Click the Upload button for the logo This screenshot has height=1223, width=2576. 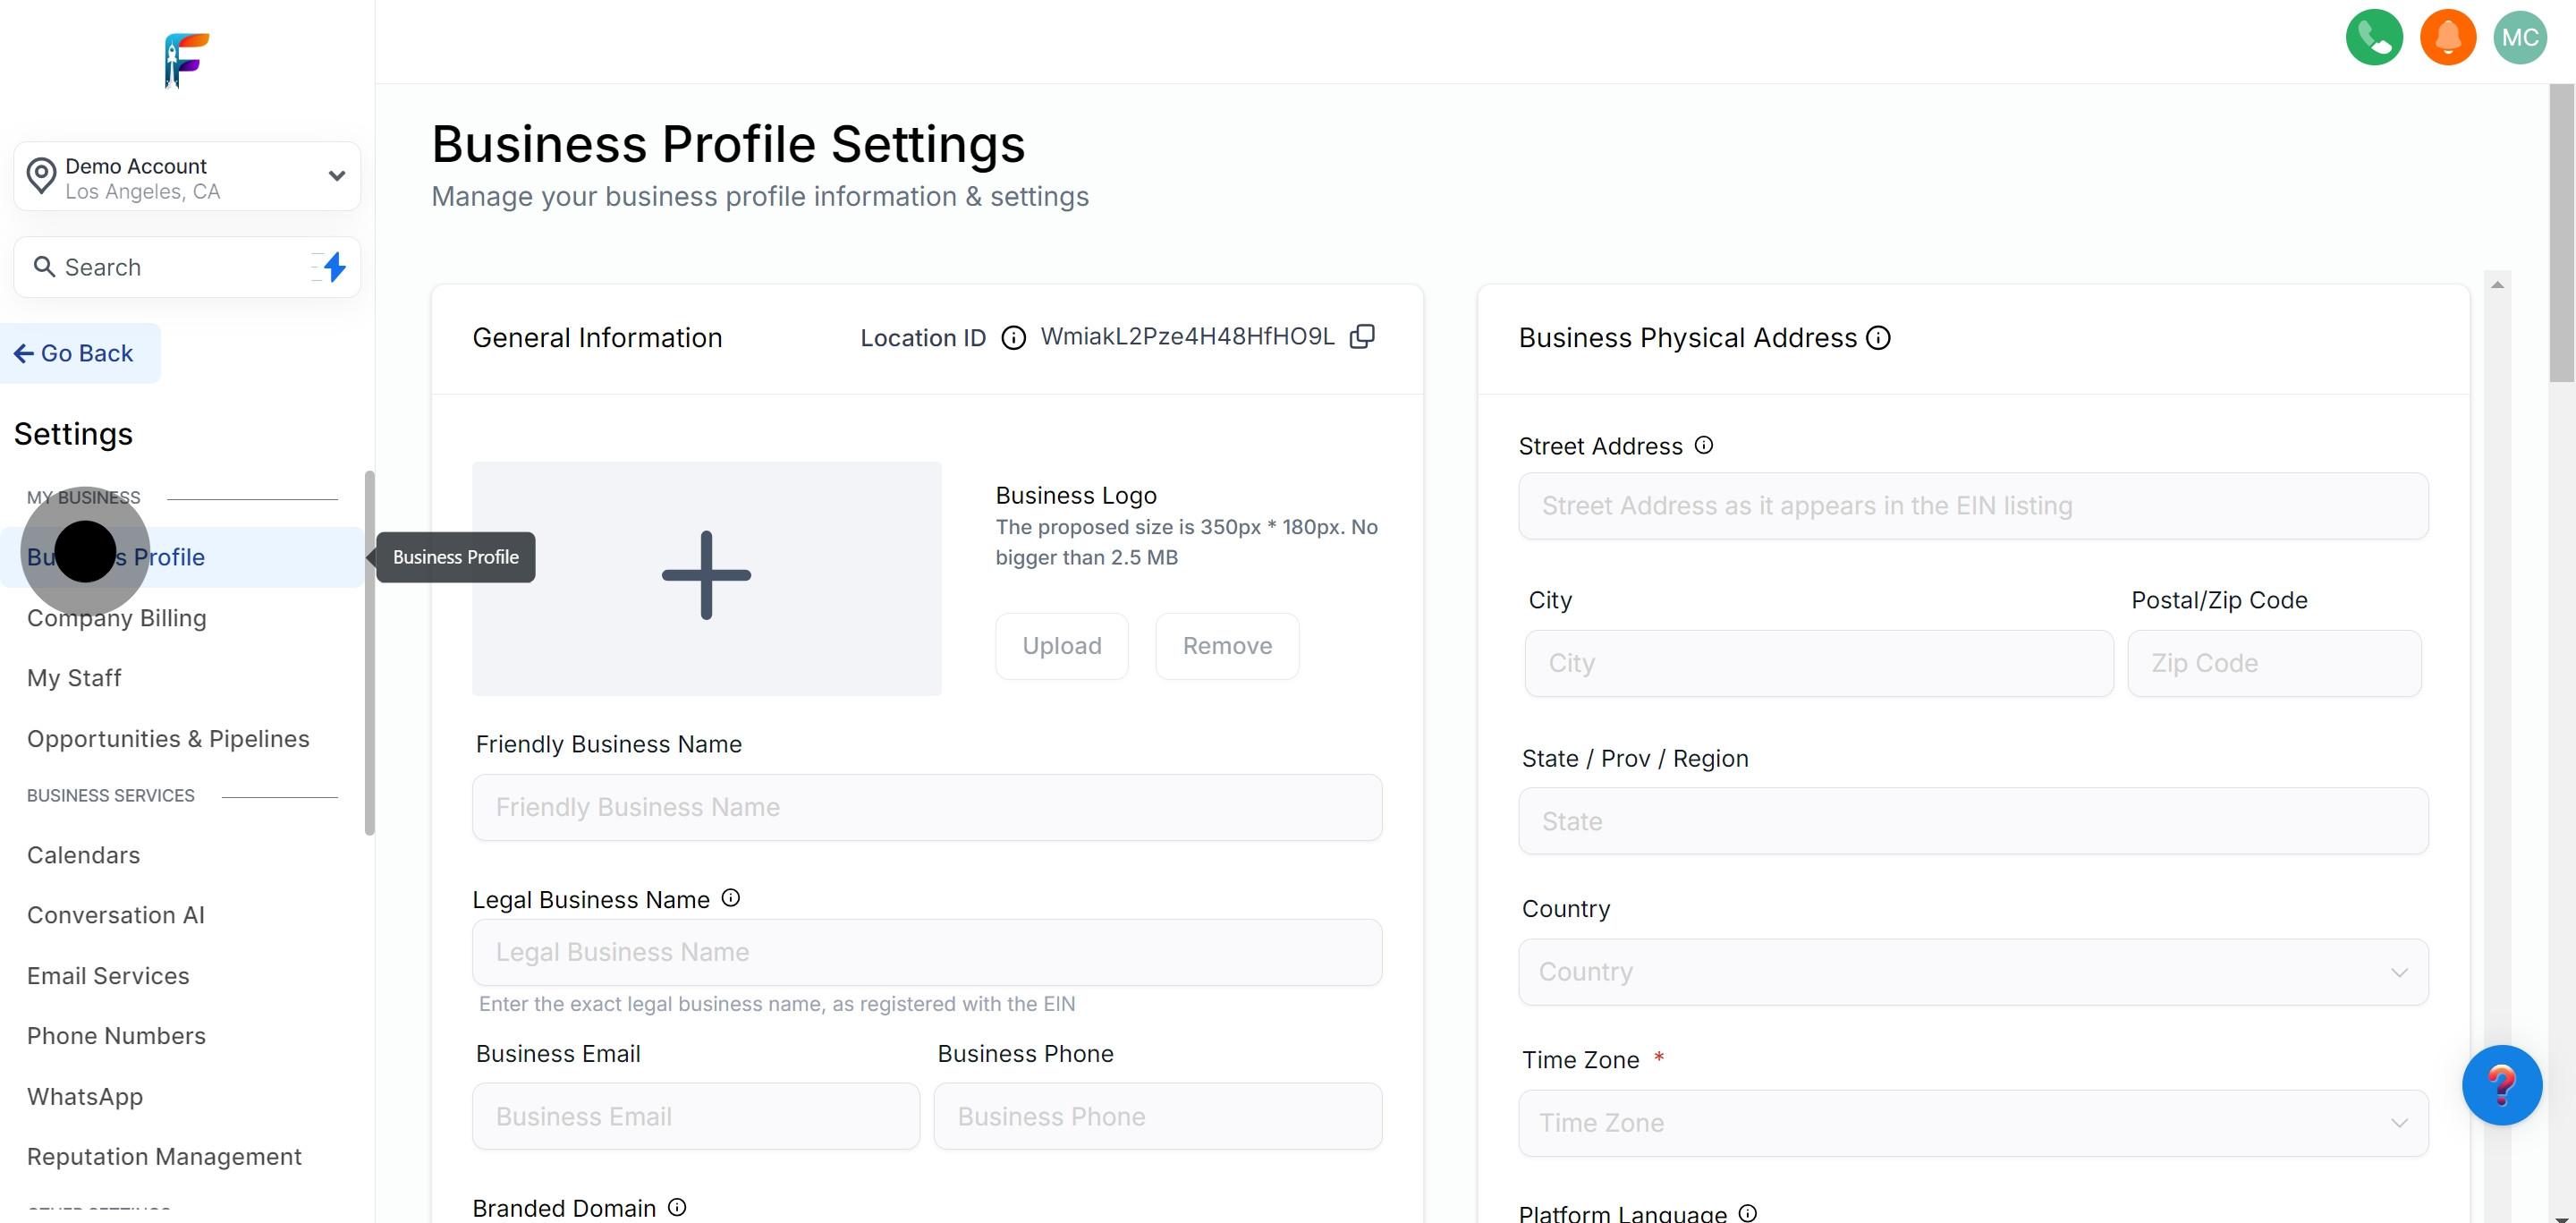(x=1062, y=645)
